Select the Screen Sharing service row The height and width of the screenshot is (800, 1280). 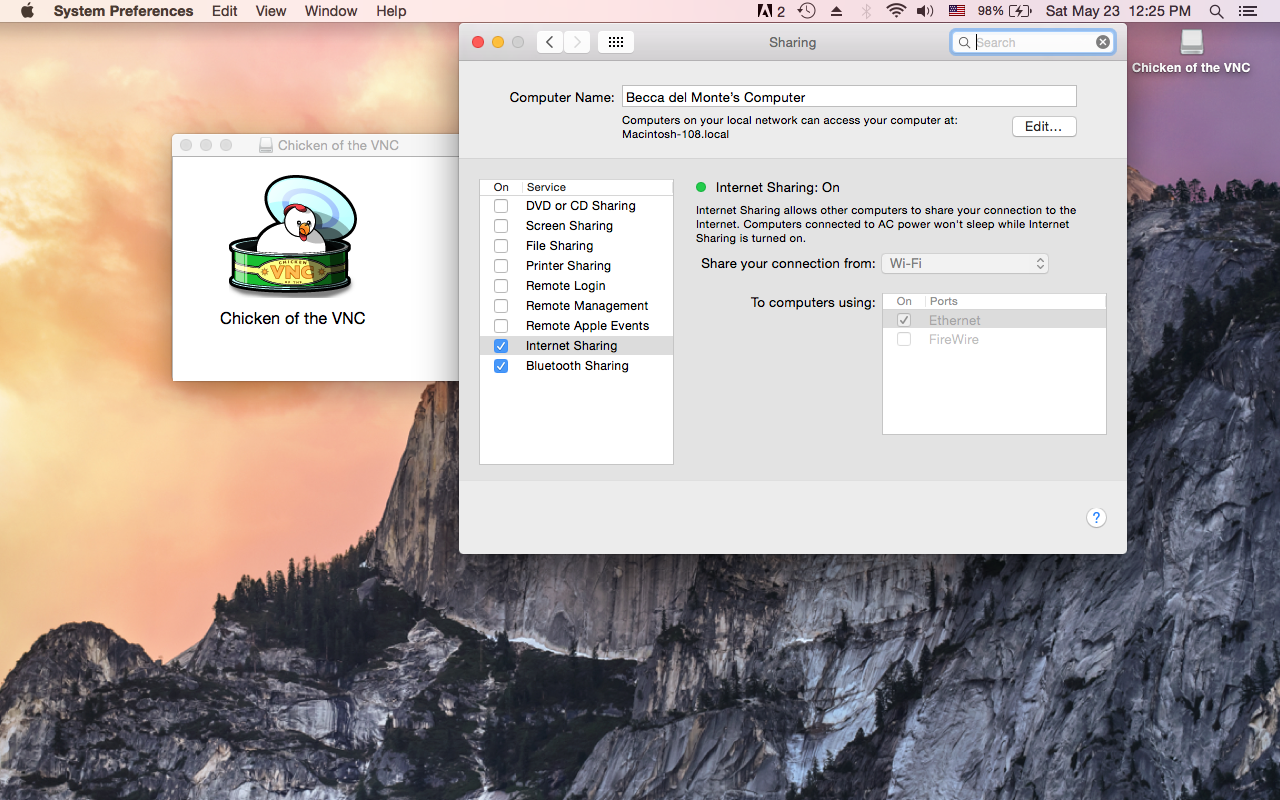576,226
